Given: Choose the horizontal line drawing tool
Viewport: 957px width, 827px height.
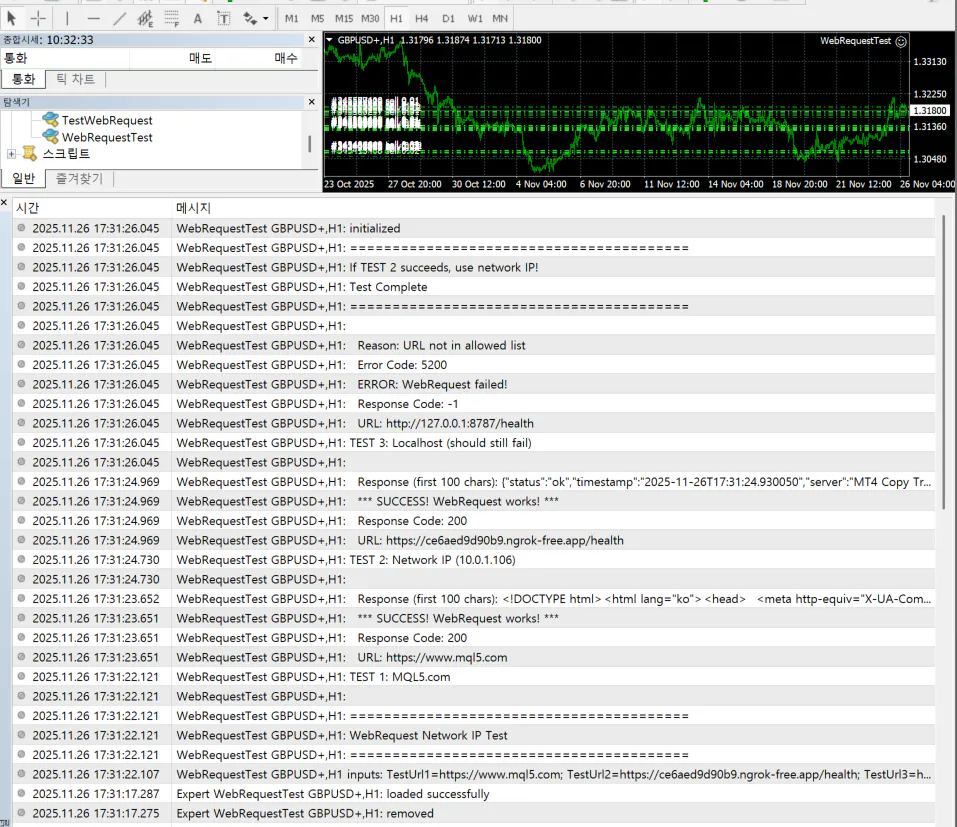Looking at the screenshot, I should (93, 18).
